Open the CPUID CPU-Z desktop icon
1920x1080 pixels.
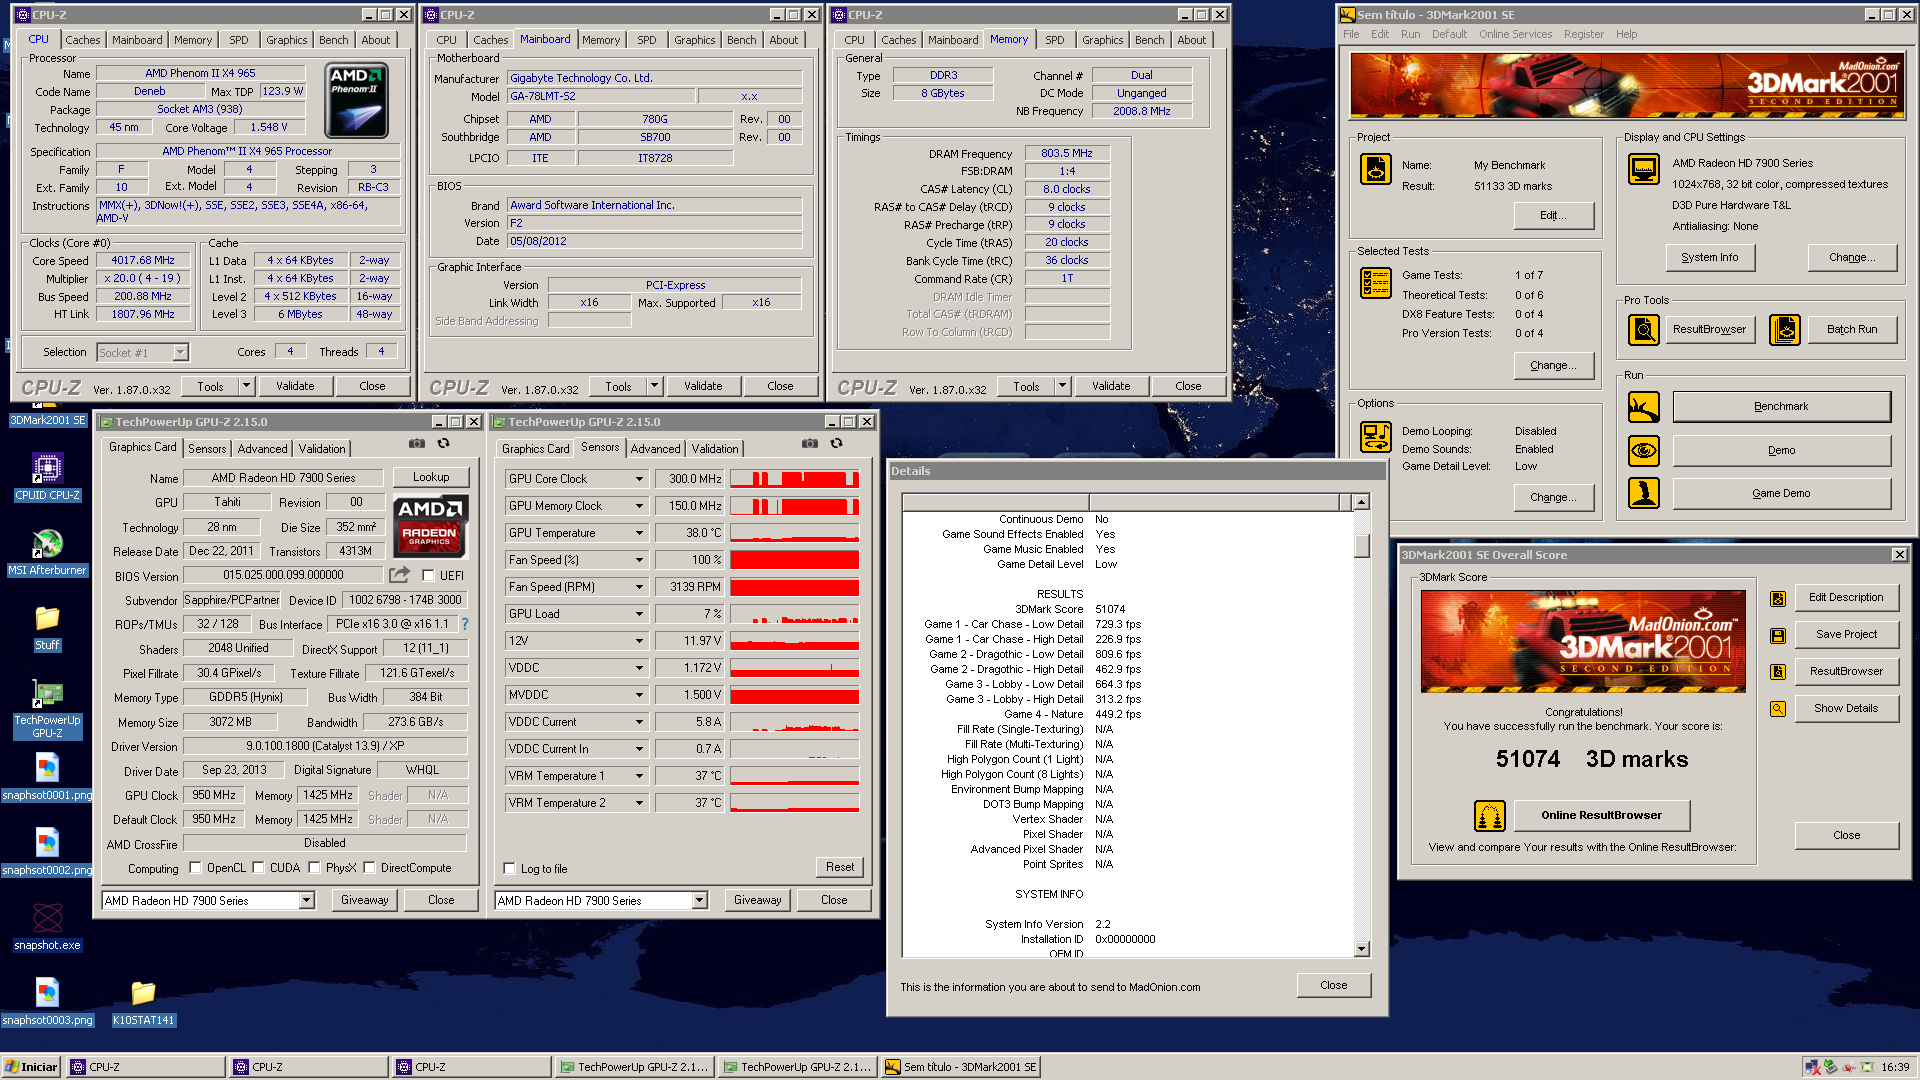tap(47, 477)
